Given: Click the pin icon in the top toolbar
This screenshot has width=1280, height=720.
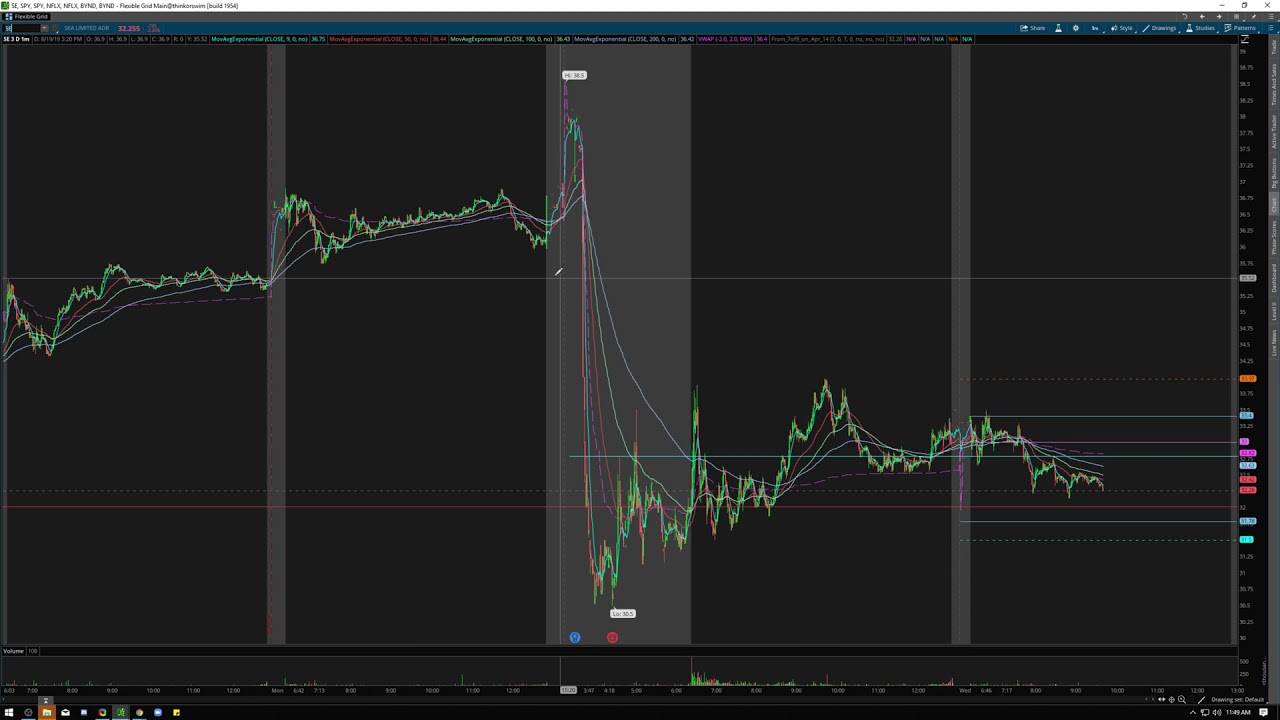Looking at the screenshot, I should pyautogui.click(x=1253, y=17).
